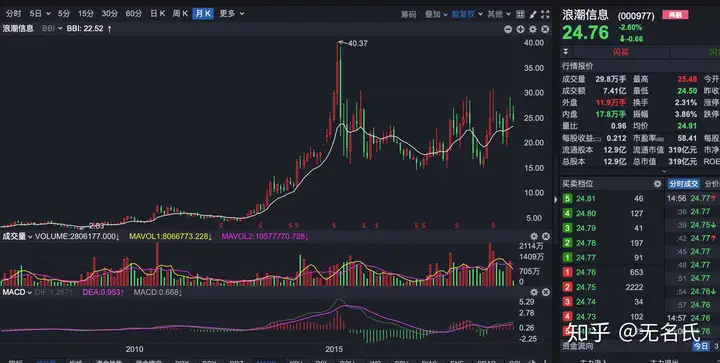The width and height of the screenshot is (720, 363).
Task: Click the 市盈率 value 58.41
Action: (687, 138)
